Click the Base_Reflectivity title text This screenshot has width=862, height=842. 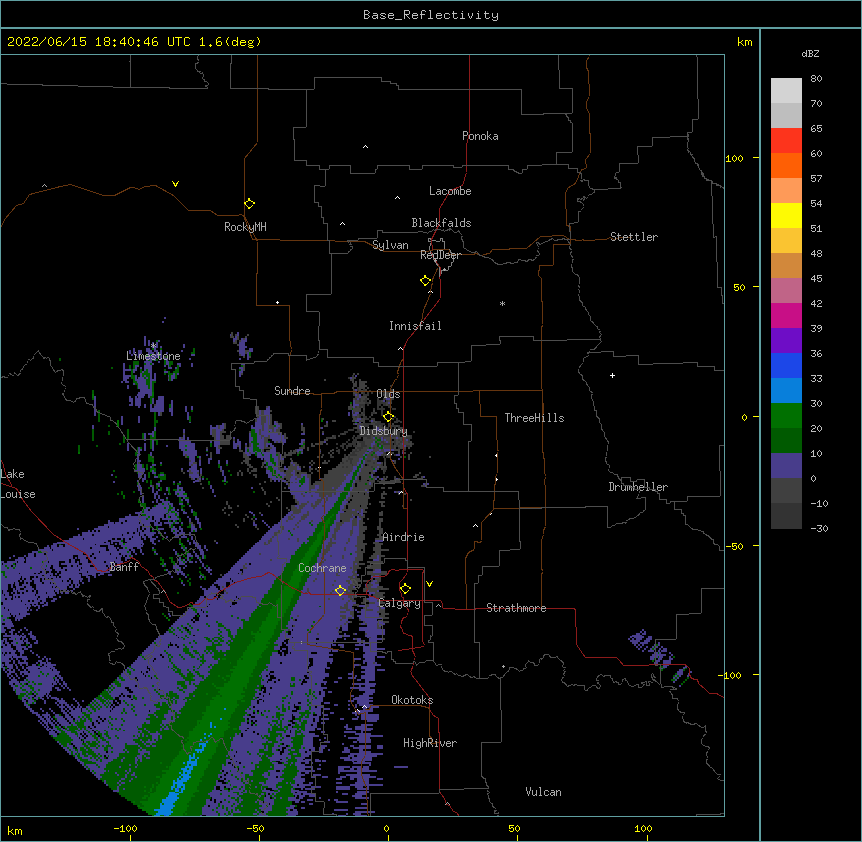tap(431, 15)
